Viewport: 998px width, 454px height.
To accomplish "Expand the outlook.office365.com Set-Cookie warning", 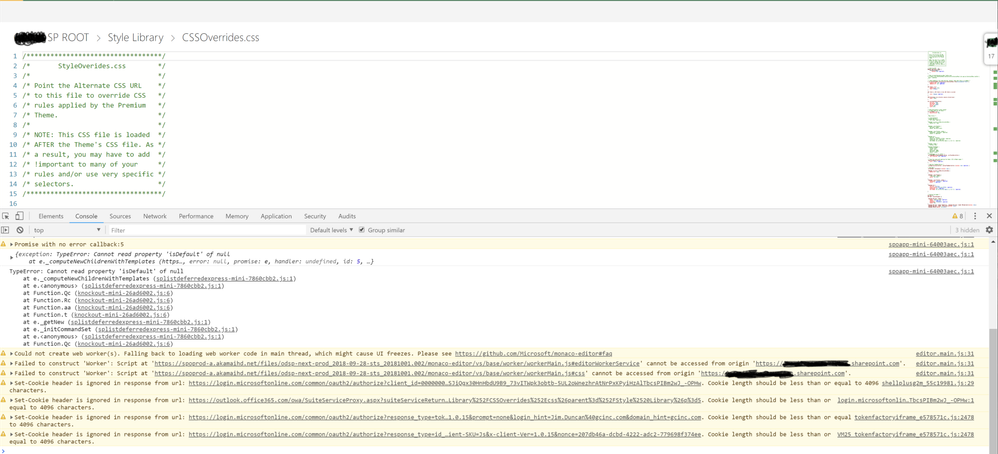I will coord(11,400).
